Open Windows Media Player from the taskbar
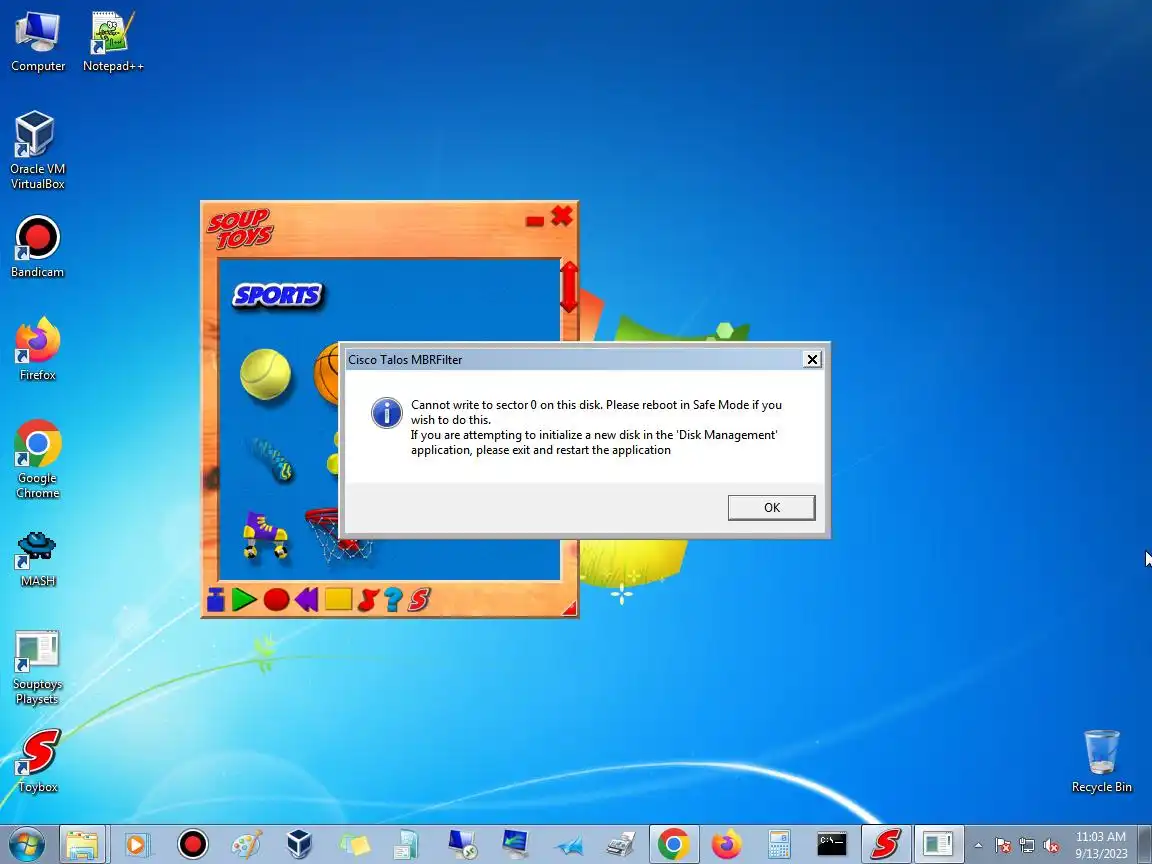 click(x=137, y=844)
